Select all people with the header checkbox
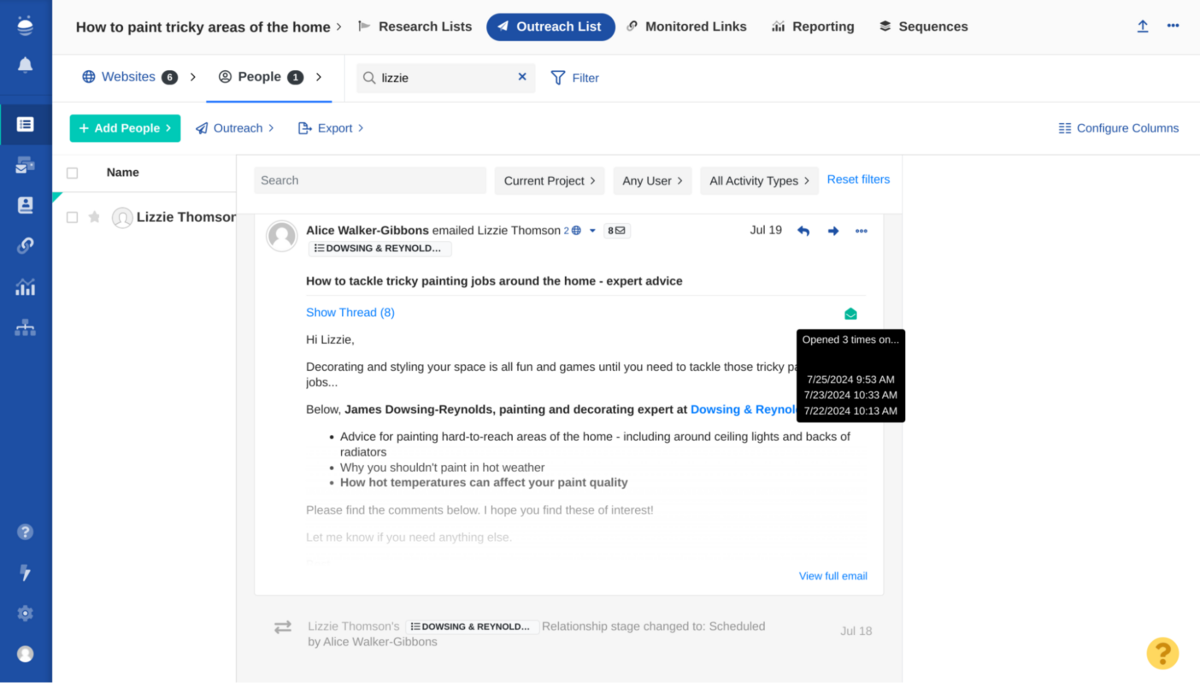Viewport: 1200px width, 683px height. tap(71, 172)
